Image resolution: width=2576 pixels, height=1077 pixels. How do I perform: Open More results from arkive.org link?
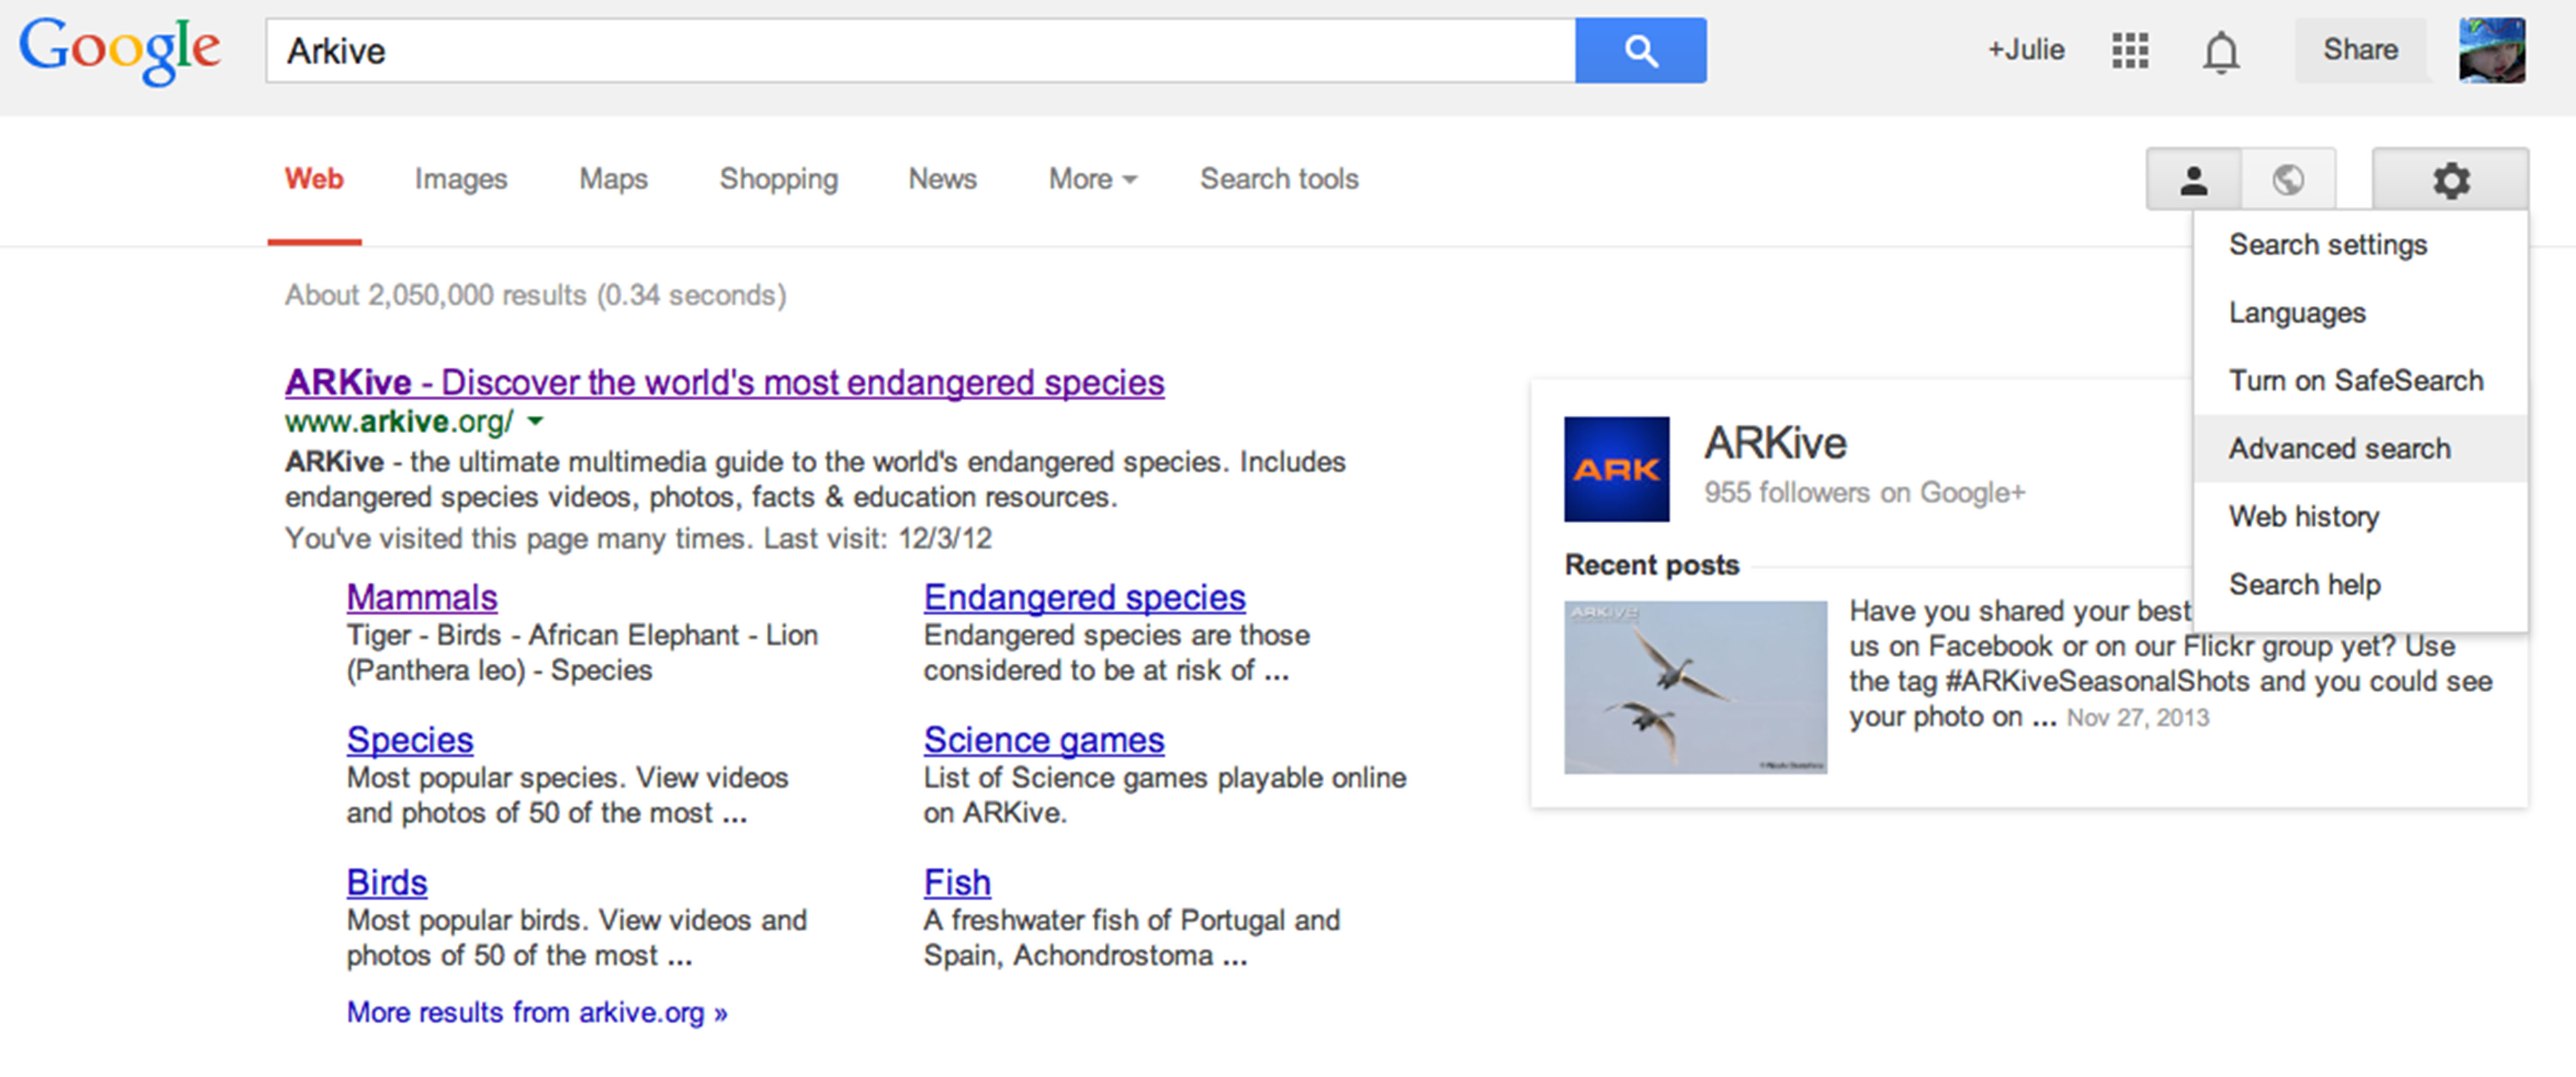(x=536, y=1012)
